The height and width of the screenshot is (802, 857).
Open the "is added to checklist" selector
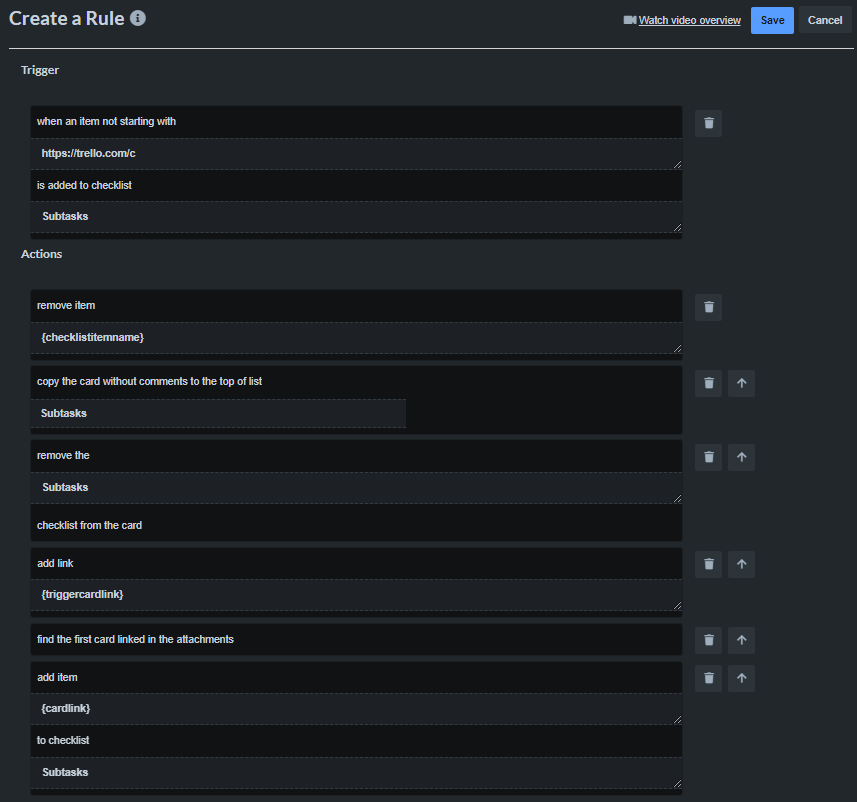(x=355, y=185)
